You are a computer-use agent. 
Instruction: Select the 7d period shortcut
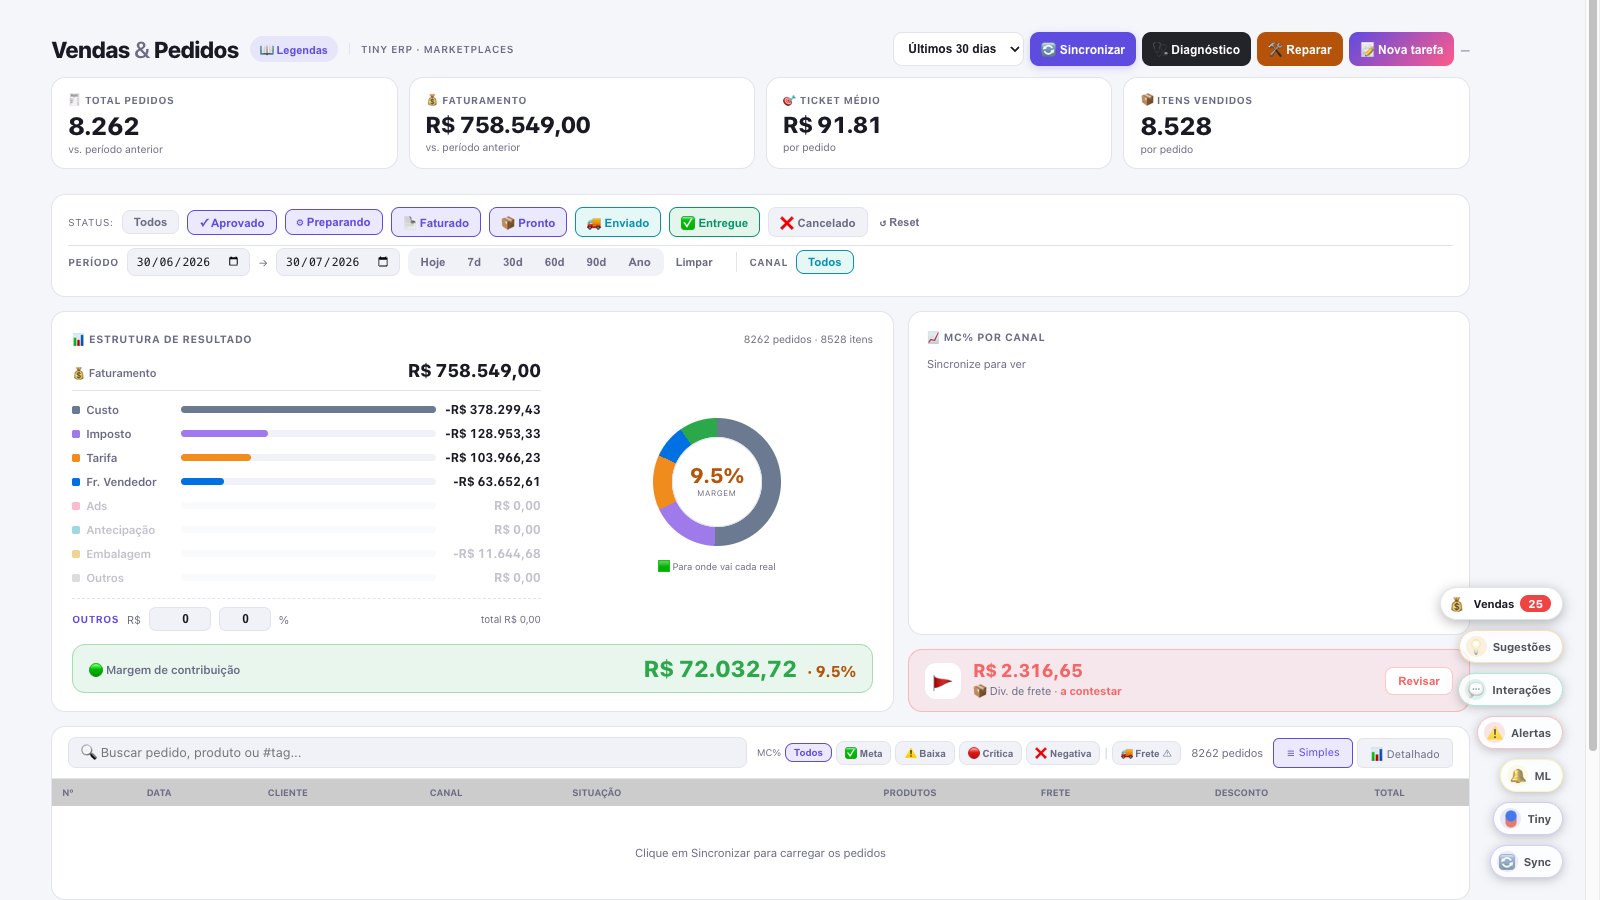pos(474,262)
